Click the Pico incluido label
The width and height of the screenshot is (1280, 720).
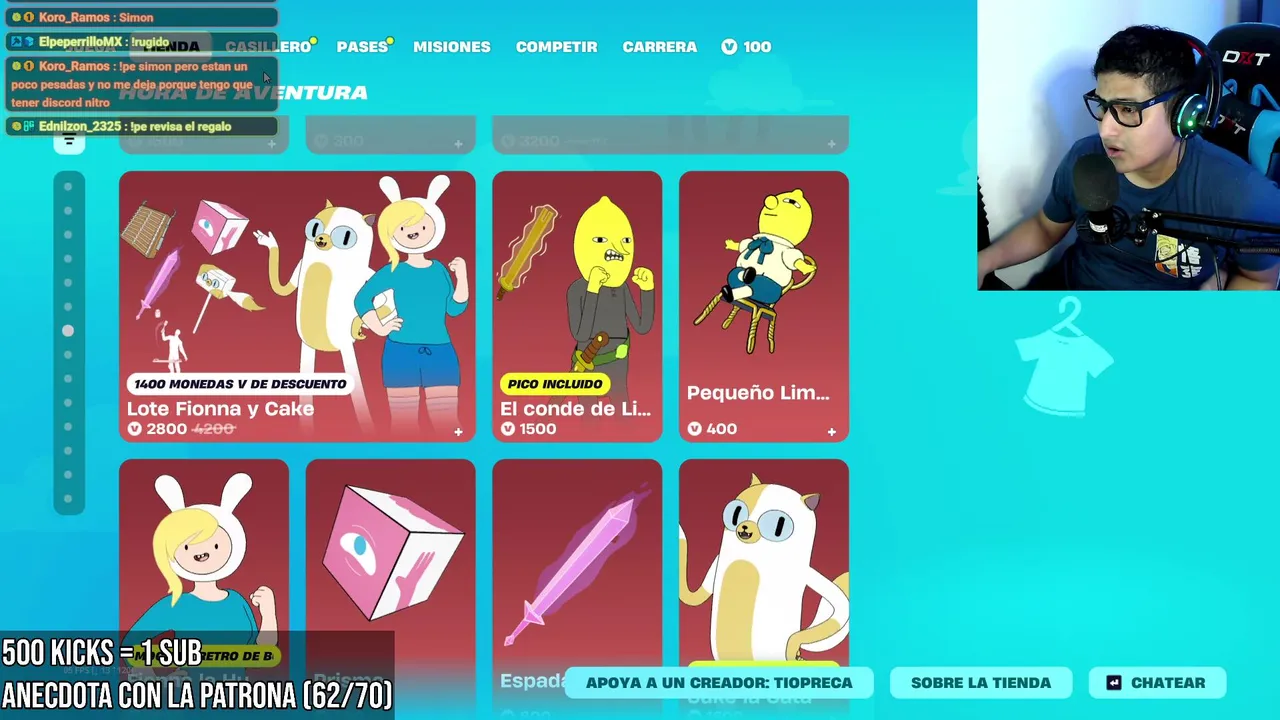click(x=555, y=384)
